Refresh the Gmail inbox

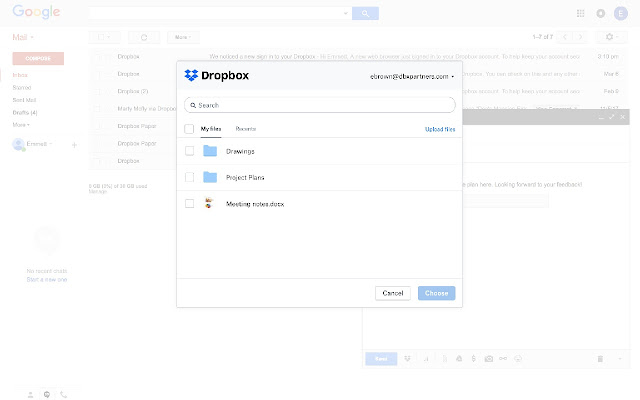(x=144, y=37)
